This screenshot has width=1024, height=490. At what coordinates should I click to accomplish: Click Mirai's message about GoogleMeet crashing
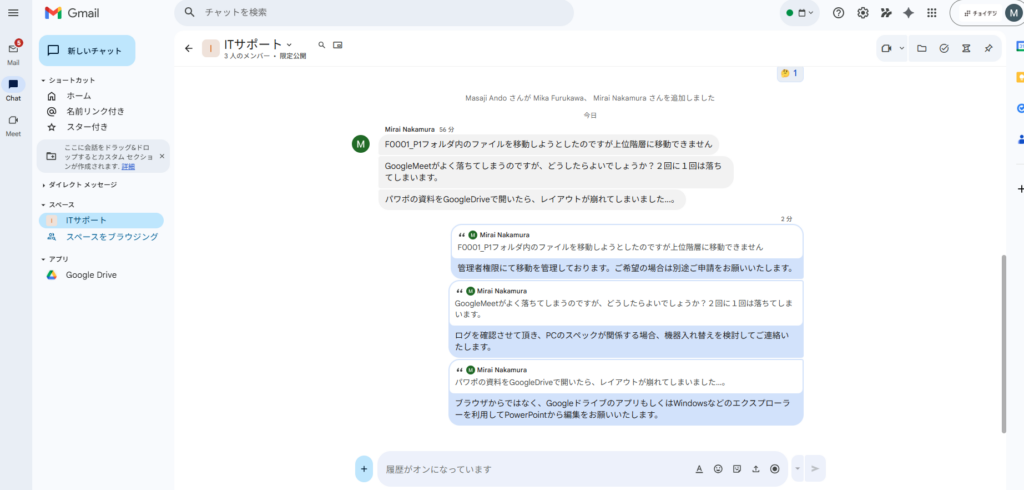(x=556, y=172)
